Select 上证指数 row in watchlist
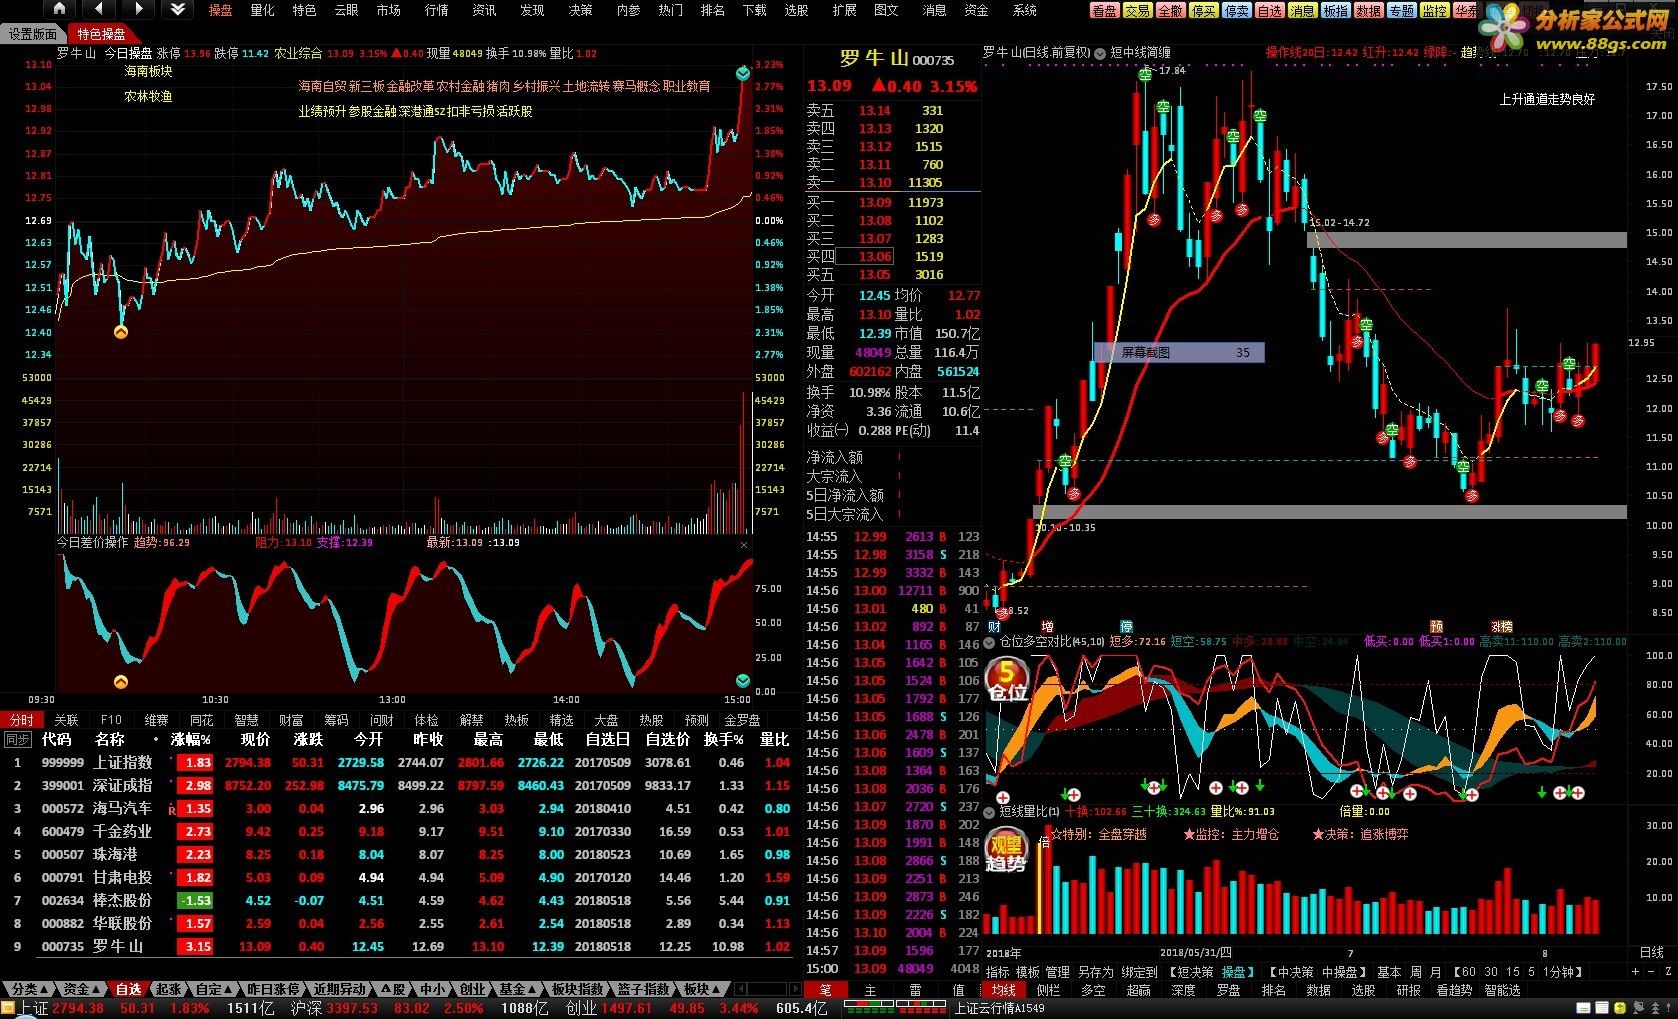 [x=400, y=762]
